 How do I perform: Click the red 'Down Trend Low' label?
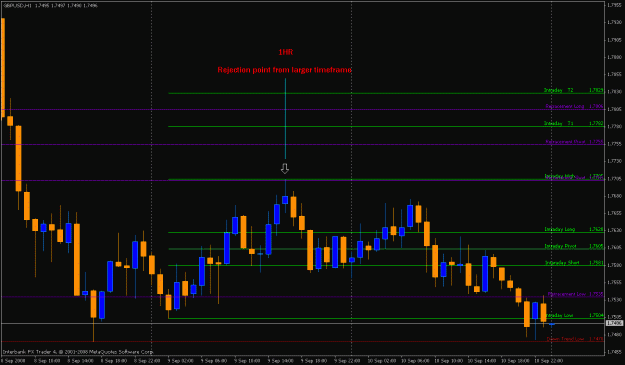pos(565,339)
